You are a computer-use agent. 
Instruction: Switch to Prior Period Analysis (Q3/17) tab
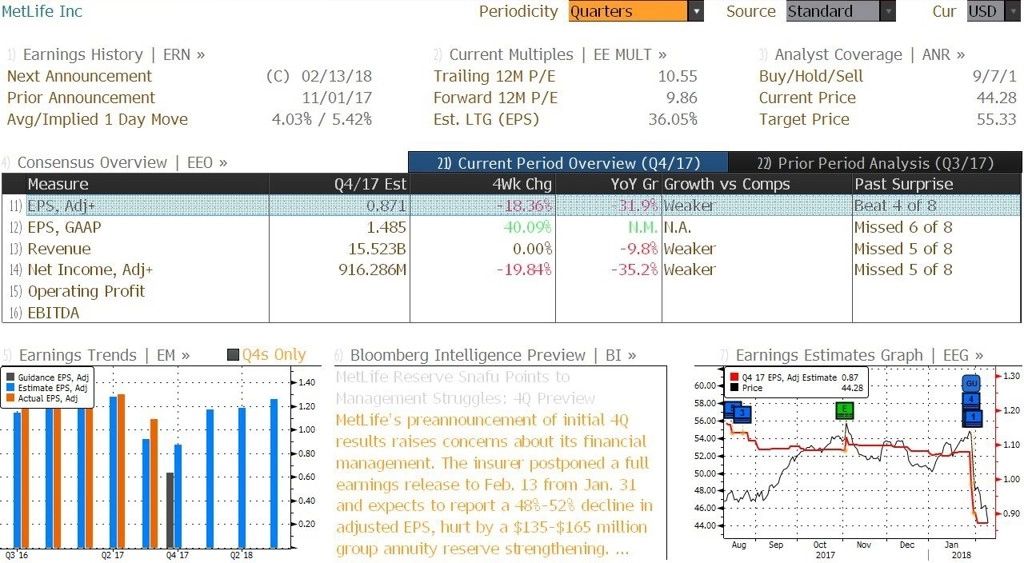click(x=874, y=163)
